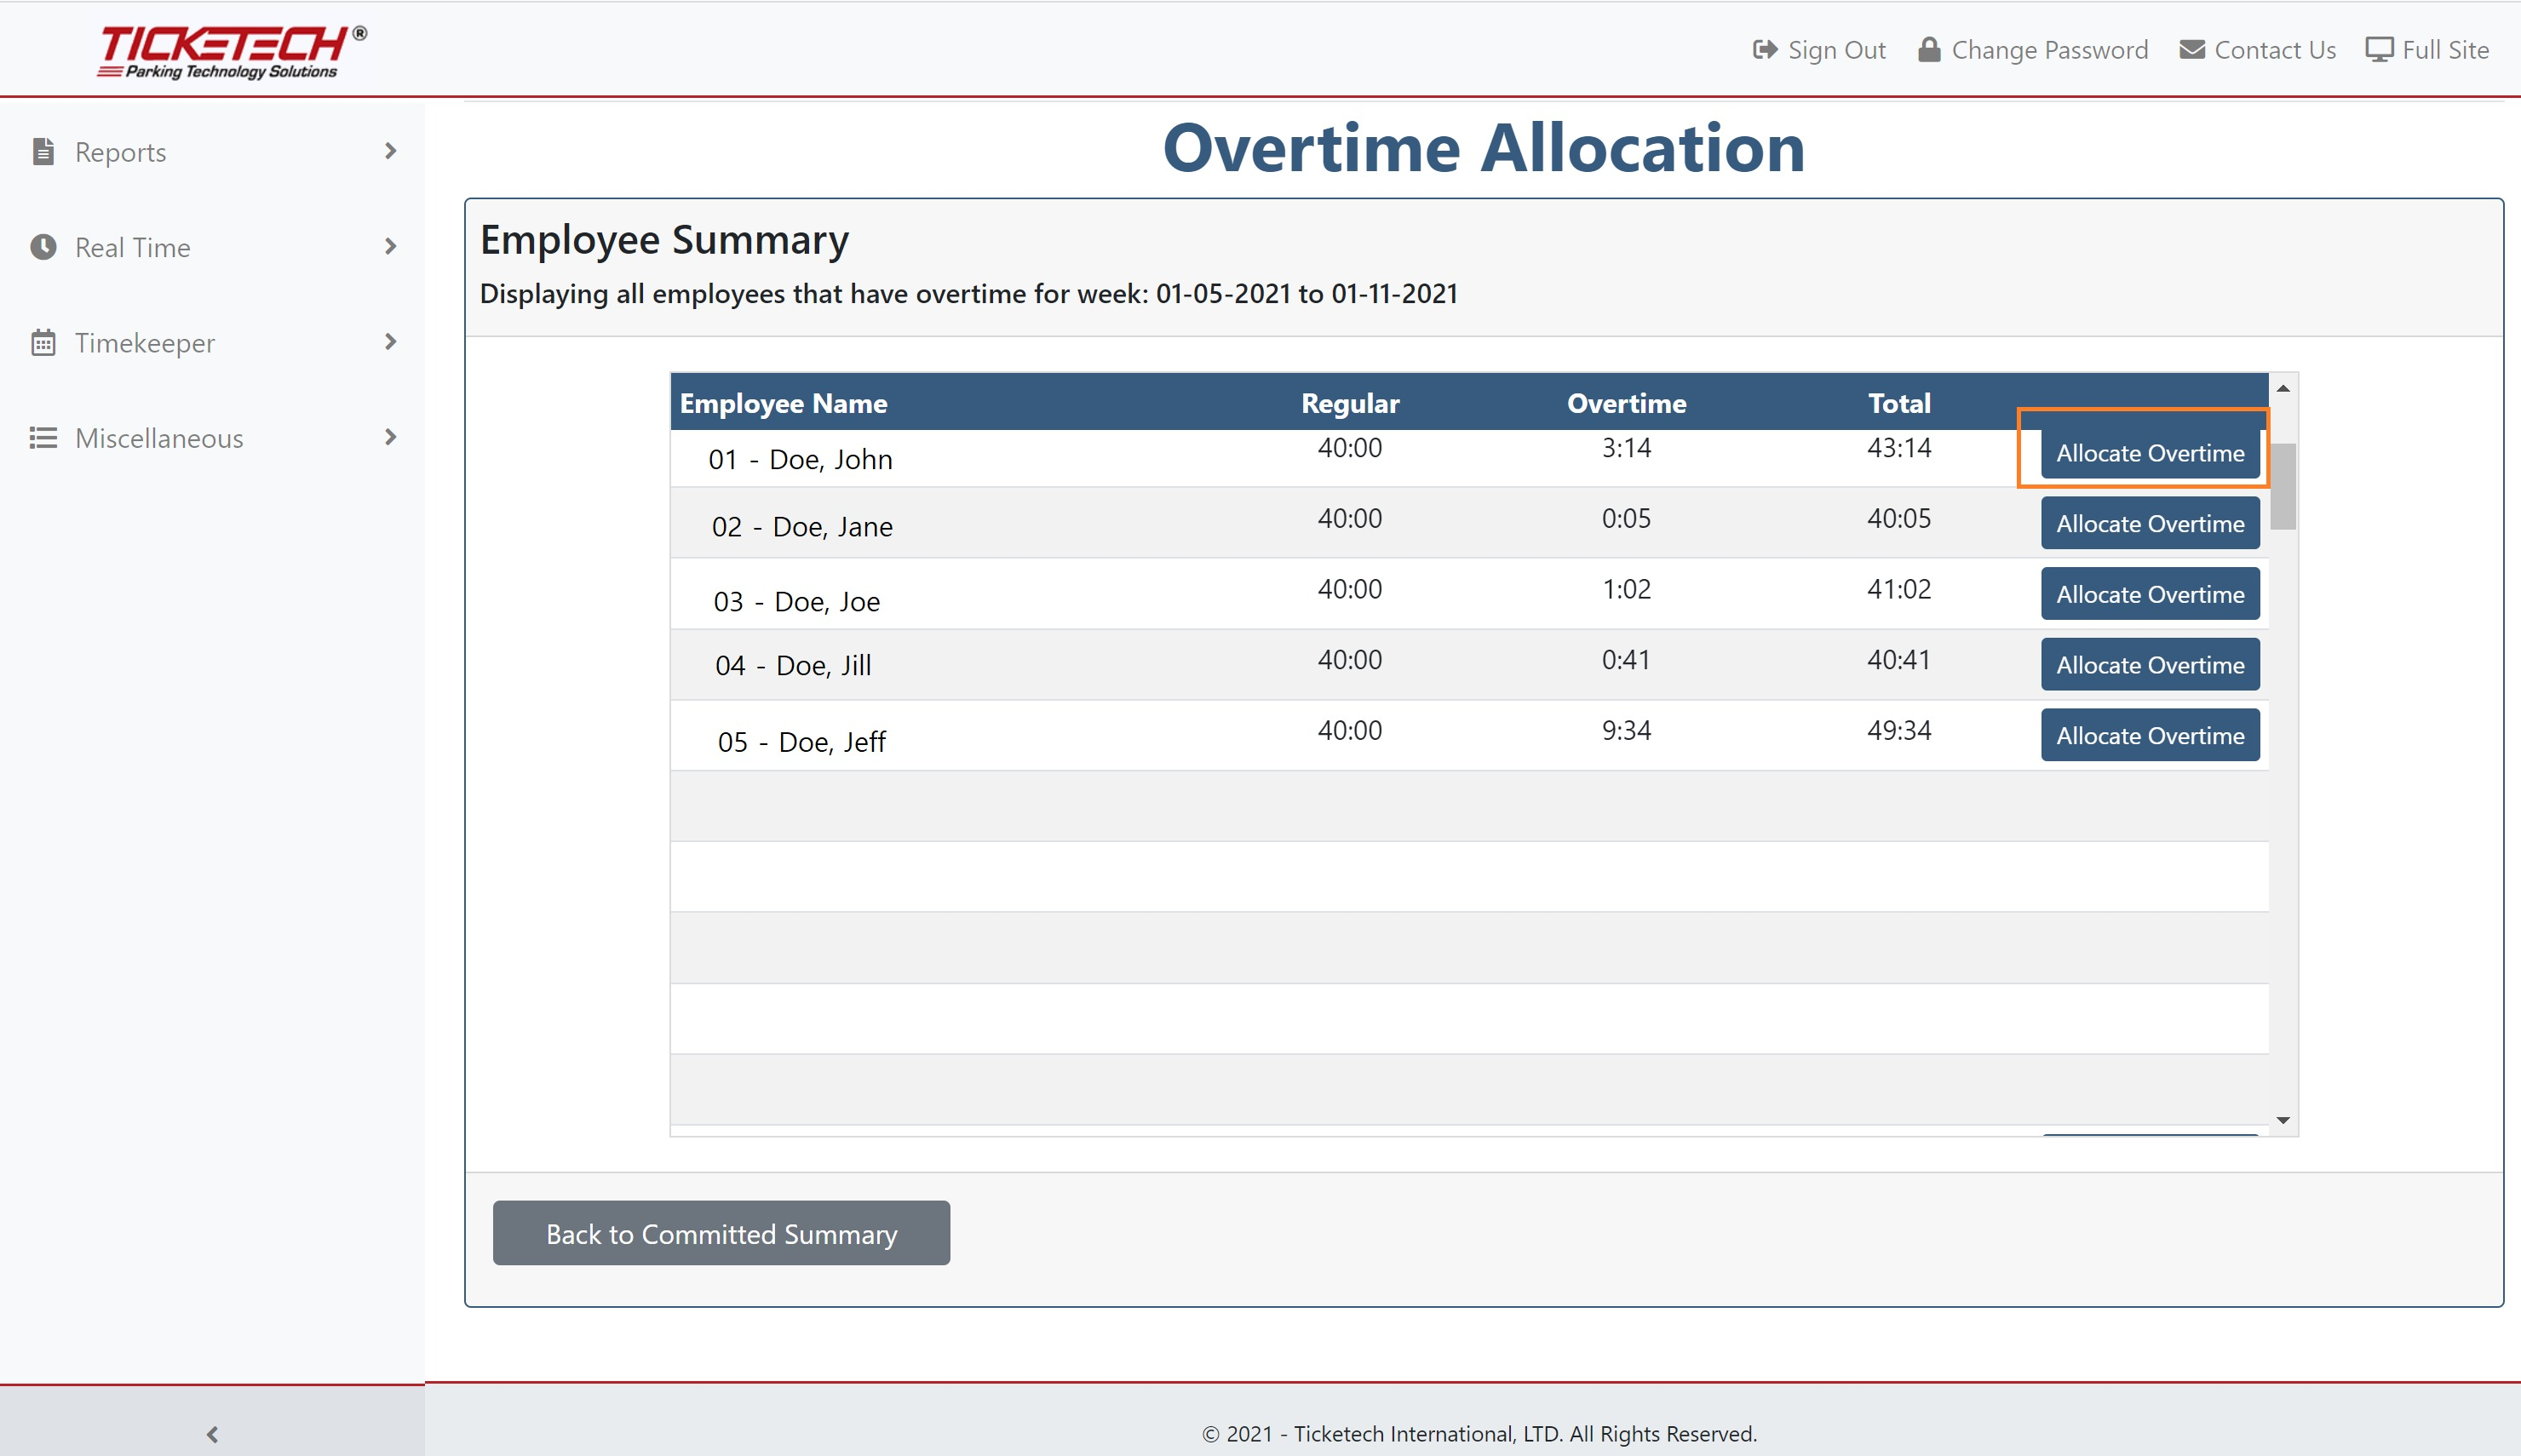Allocate overtime for Doe, John
The width and height of the screenshot is (2521, 1456).
(2149, 454)
